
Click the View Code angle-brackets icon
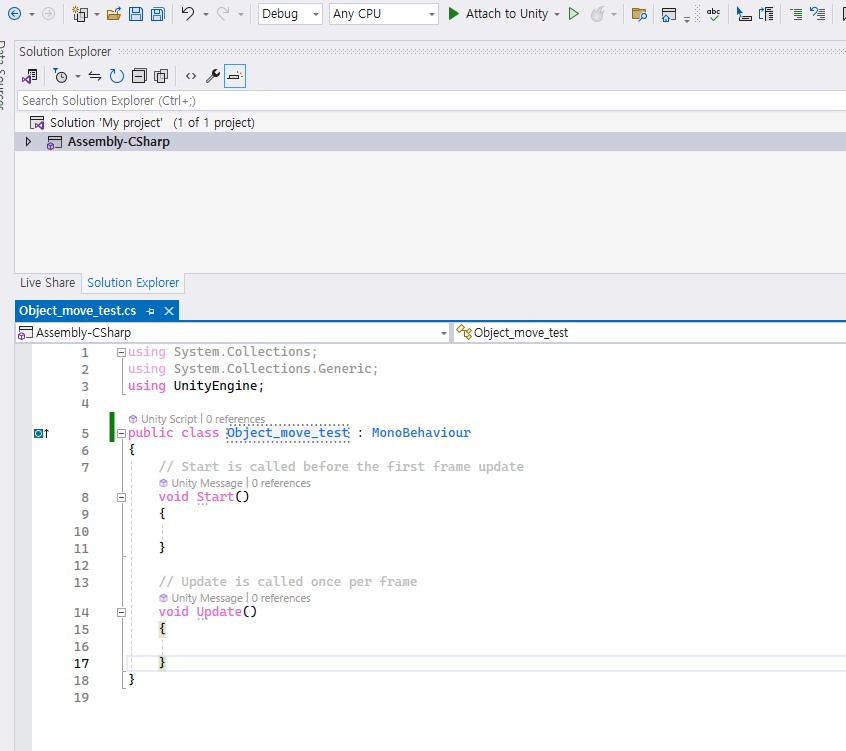190,76
